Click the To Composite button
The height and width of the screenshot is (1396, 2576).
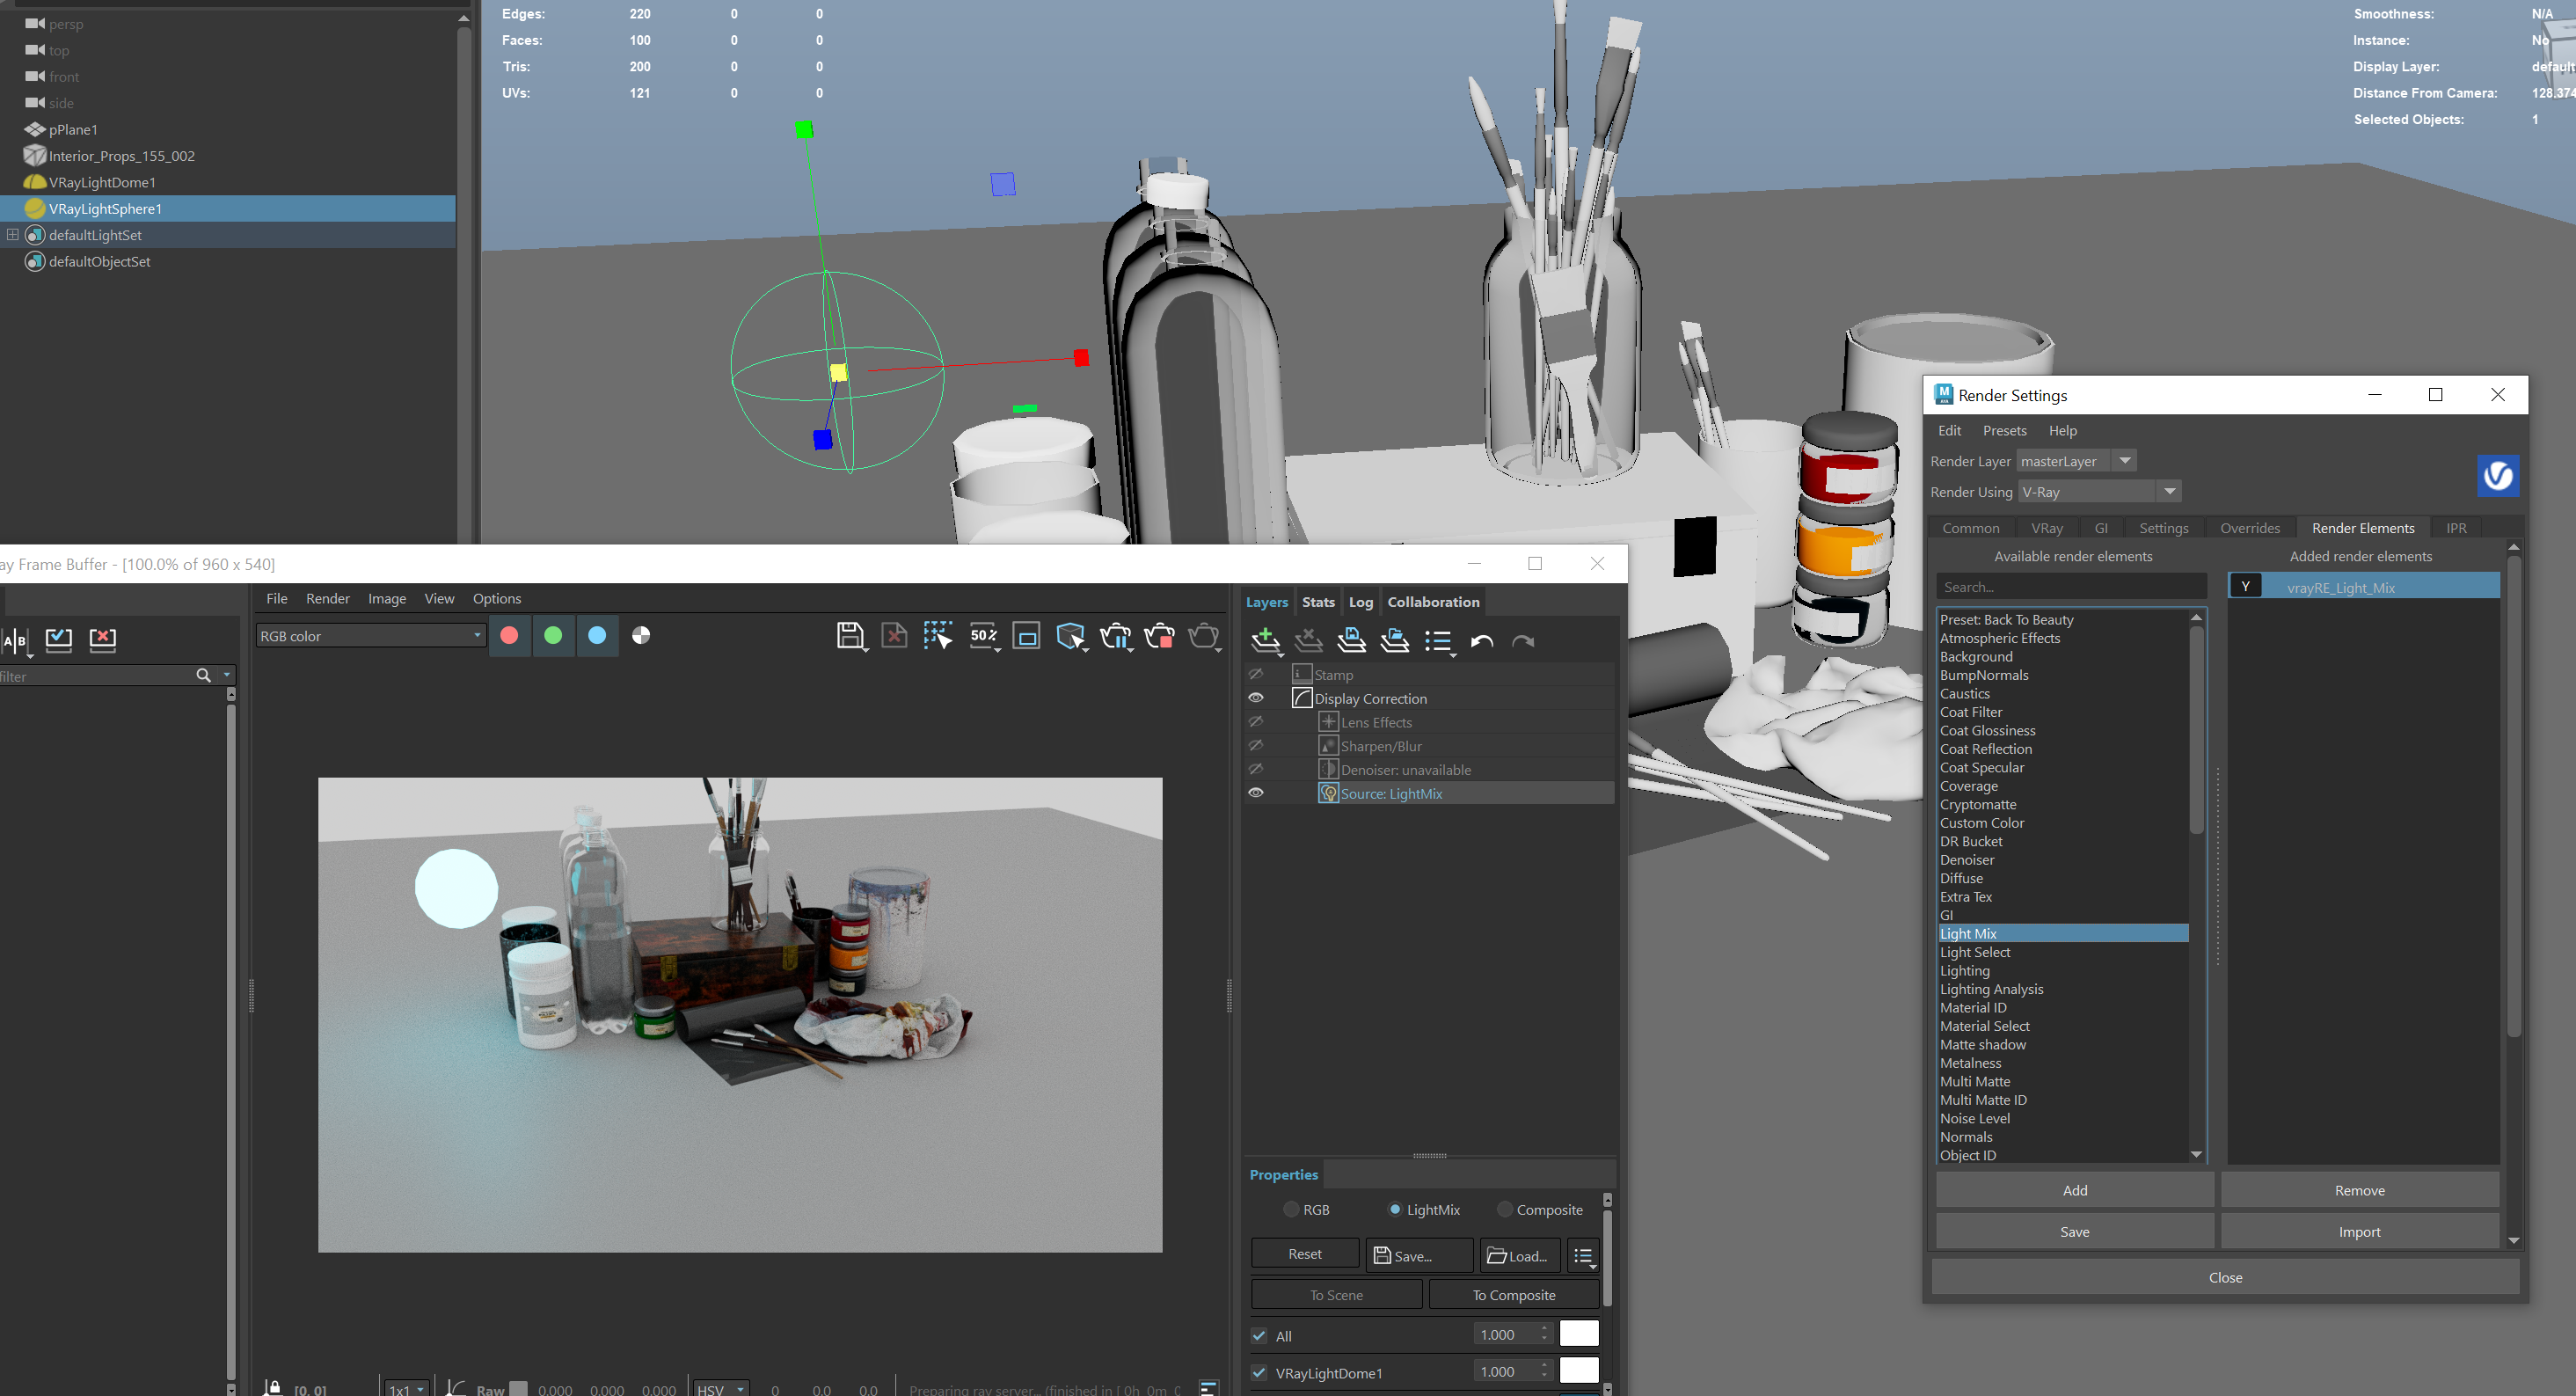click(1513, 1295)
